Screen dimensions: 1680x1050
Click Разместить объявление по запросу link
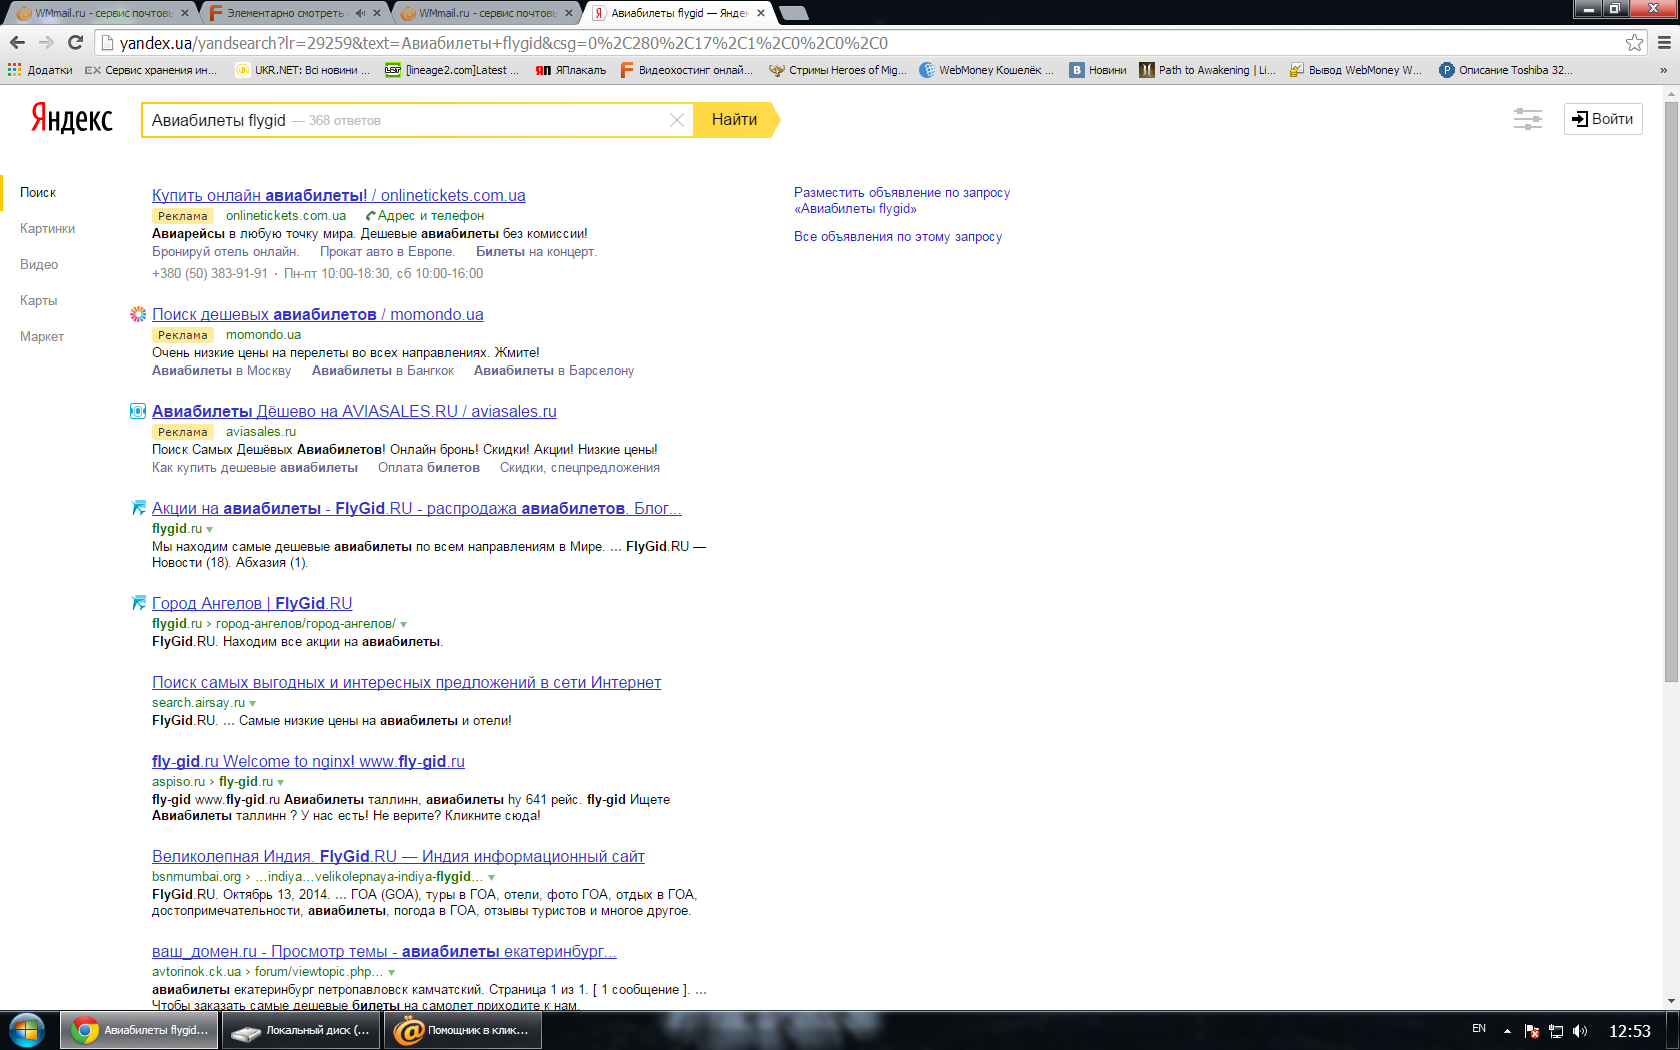click(x=902, y=200)
